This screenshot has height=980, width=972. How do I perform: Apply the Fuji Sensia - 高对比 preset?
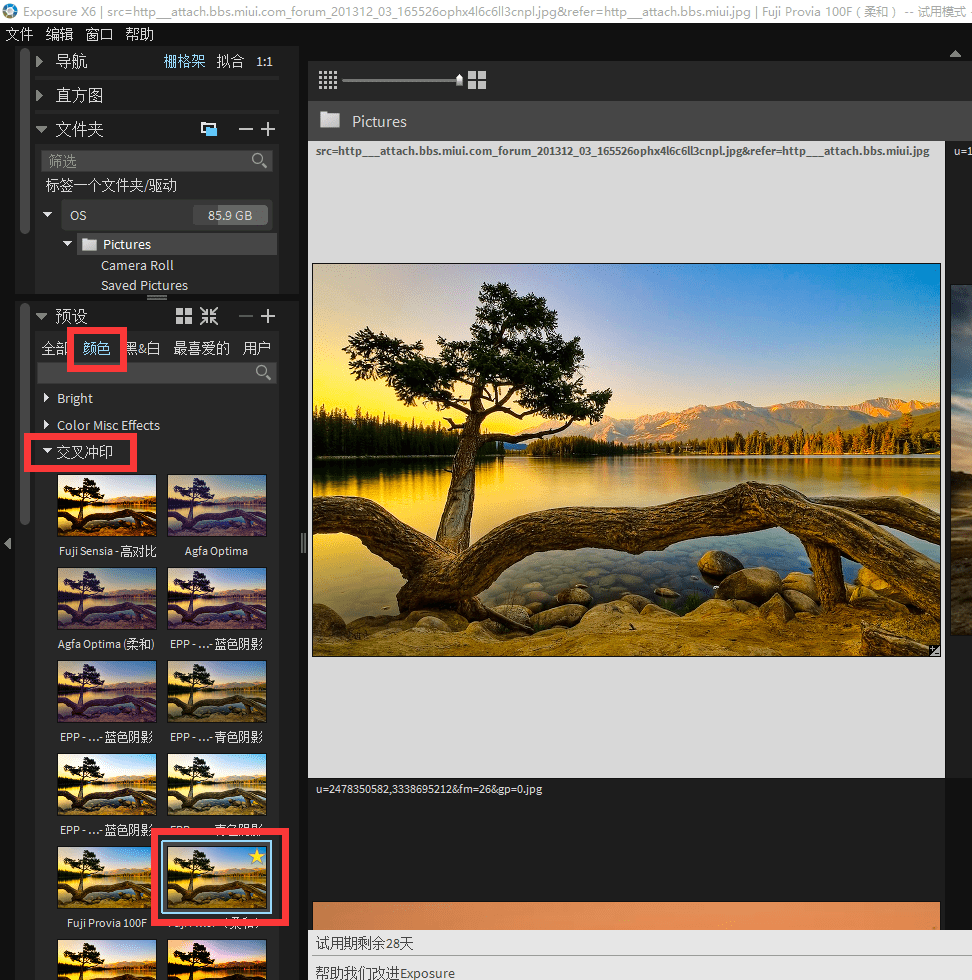click(x=107, y=506)
